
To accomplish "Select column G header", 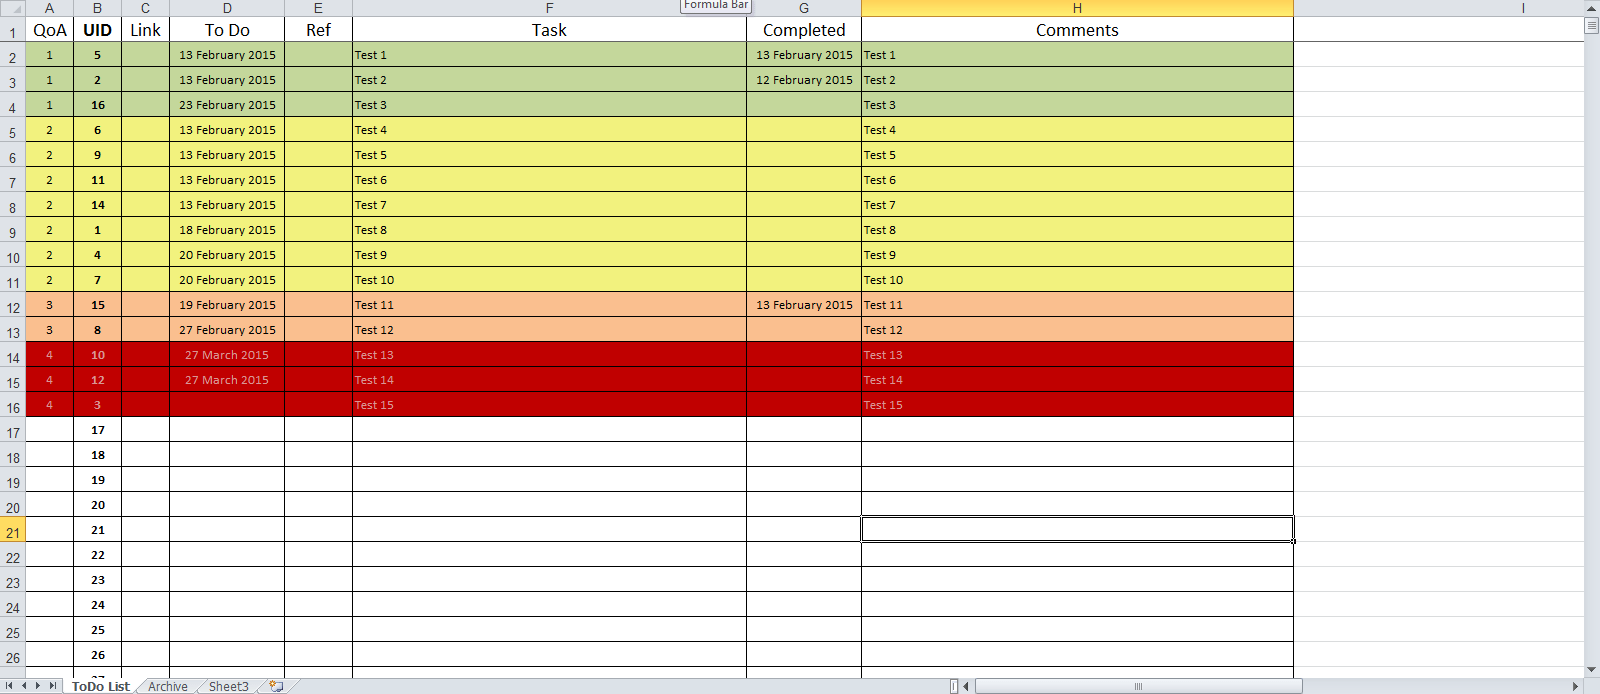I will point(804,8).
